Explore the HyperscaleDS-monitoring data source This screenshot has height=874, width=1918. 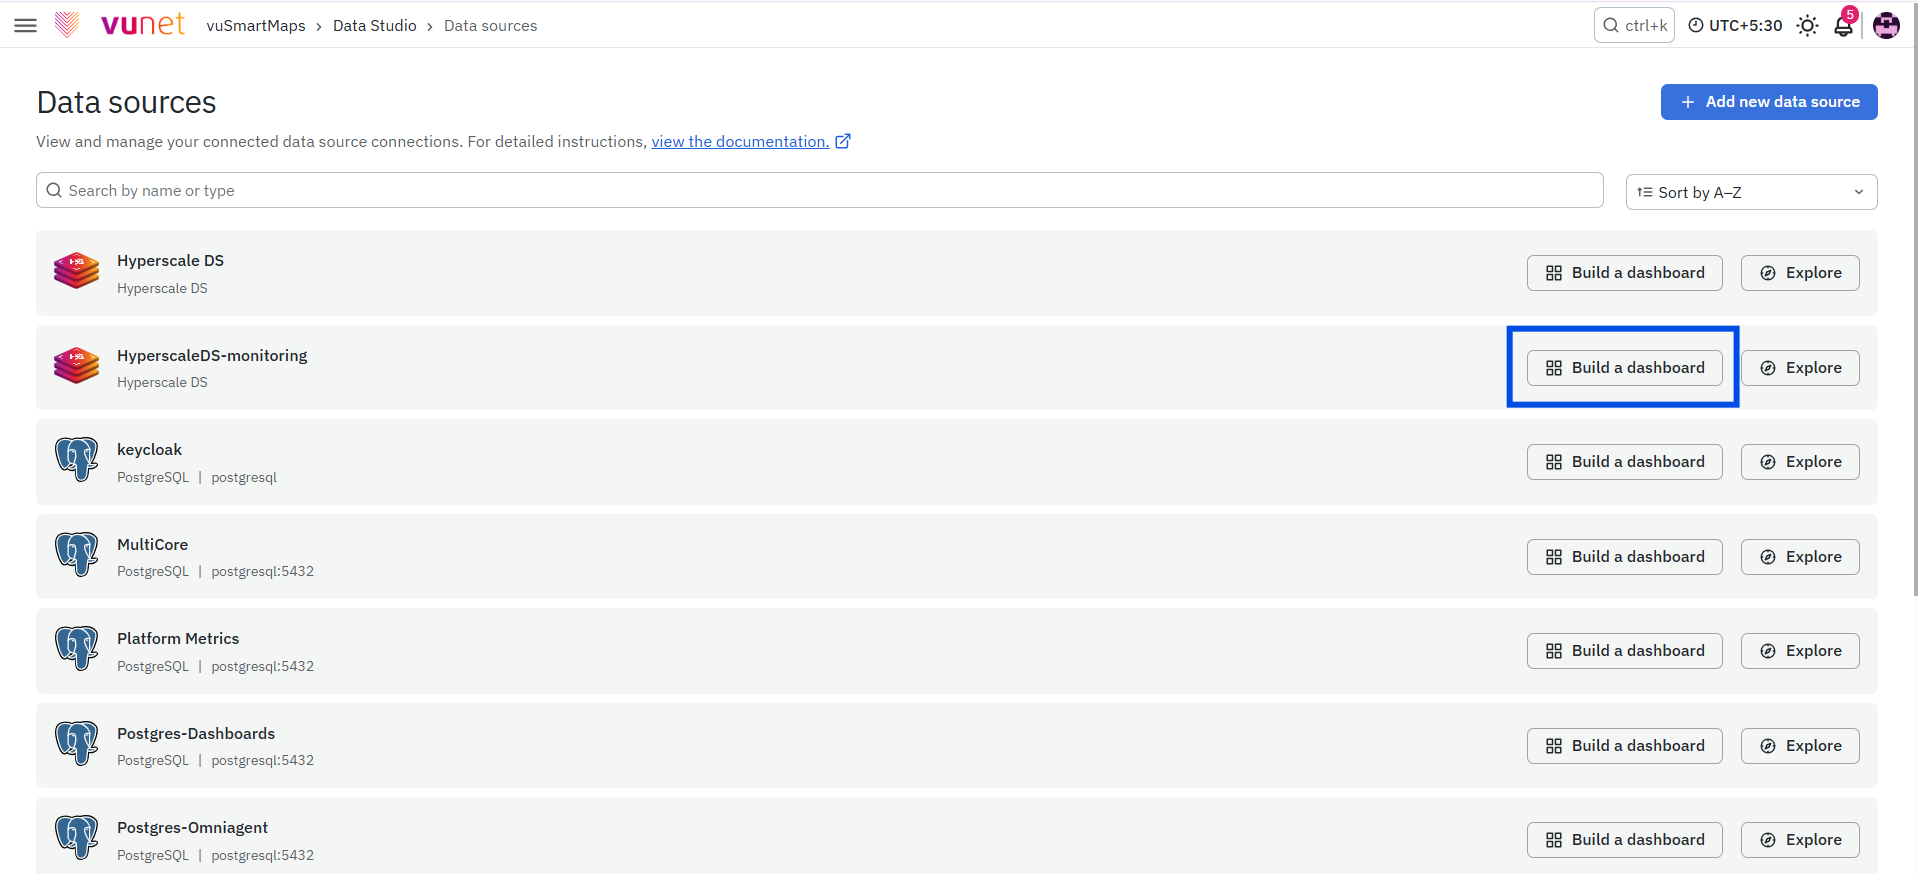tap(1800, 368)
